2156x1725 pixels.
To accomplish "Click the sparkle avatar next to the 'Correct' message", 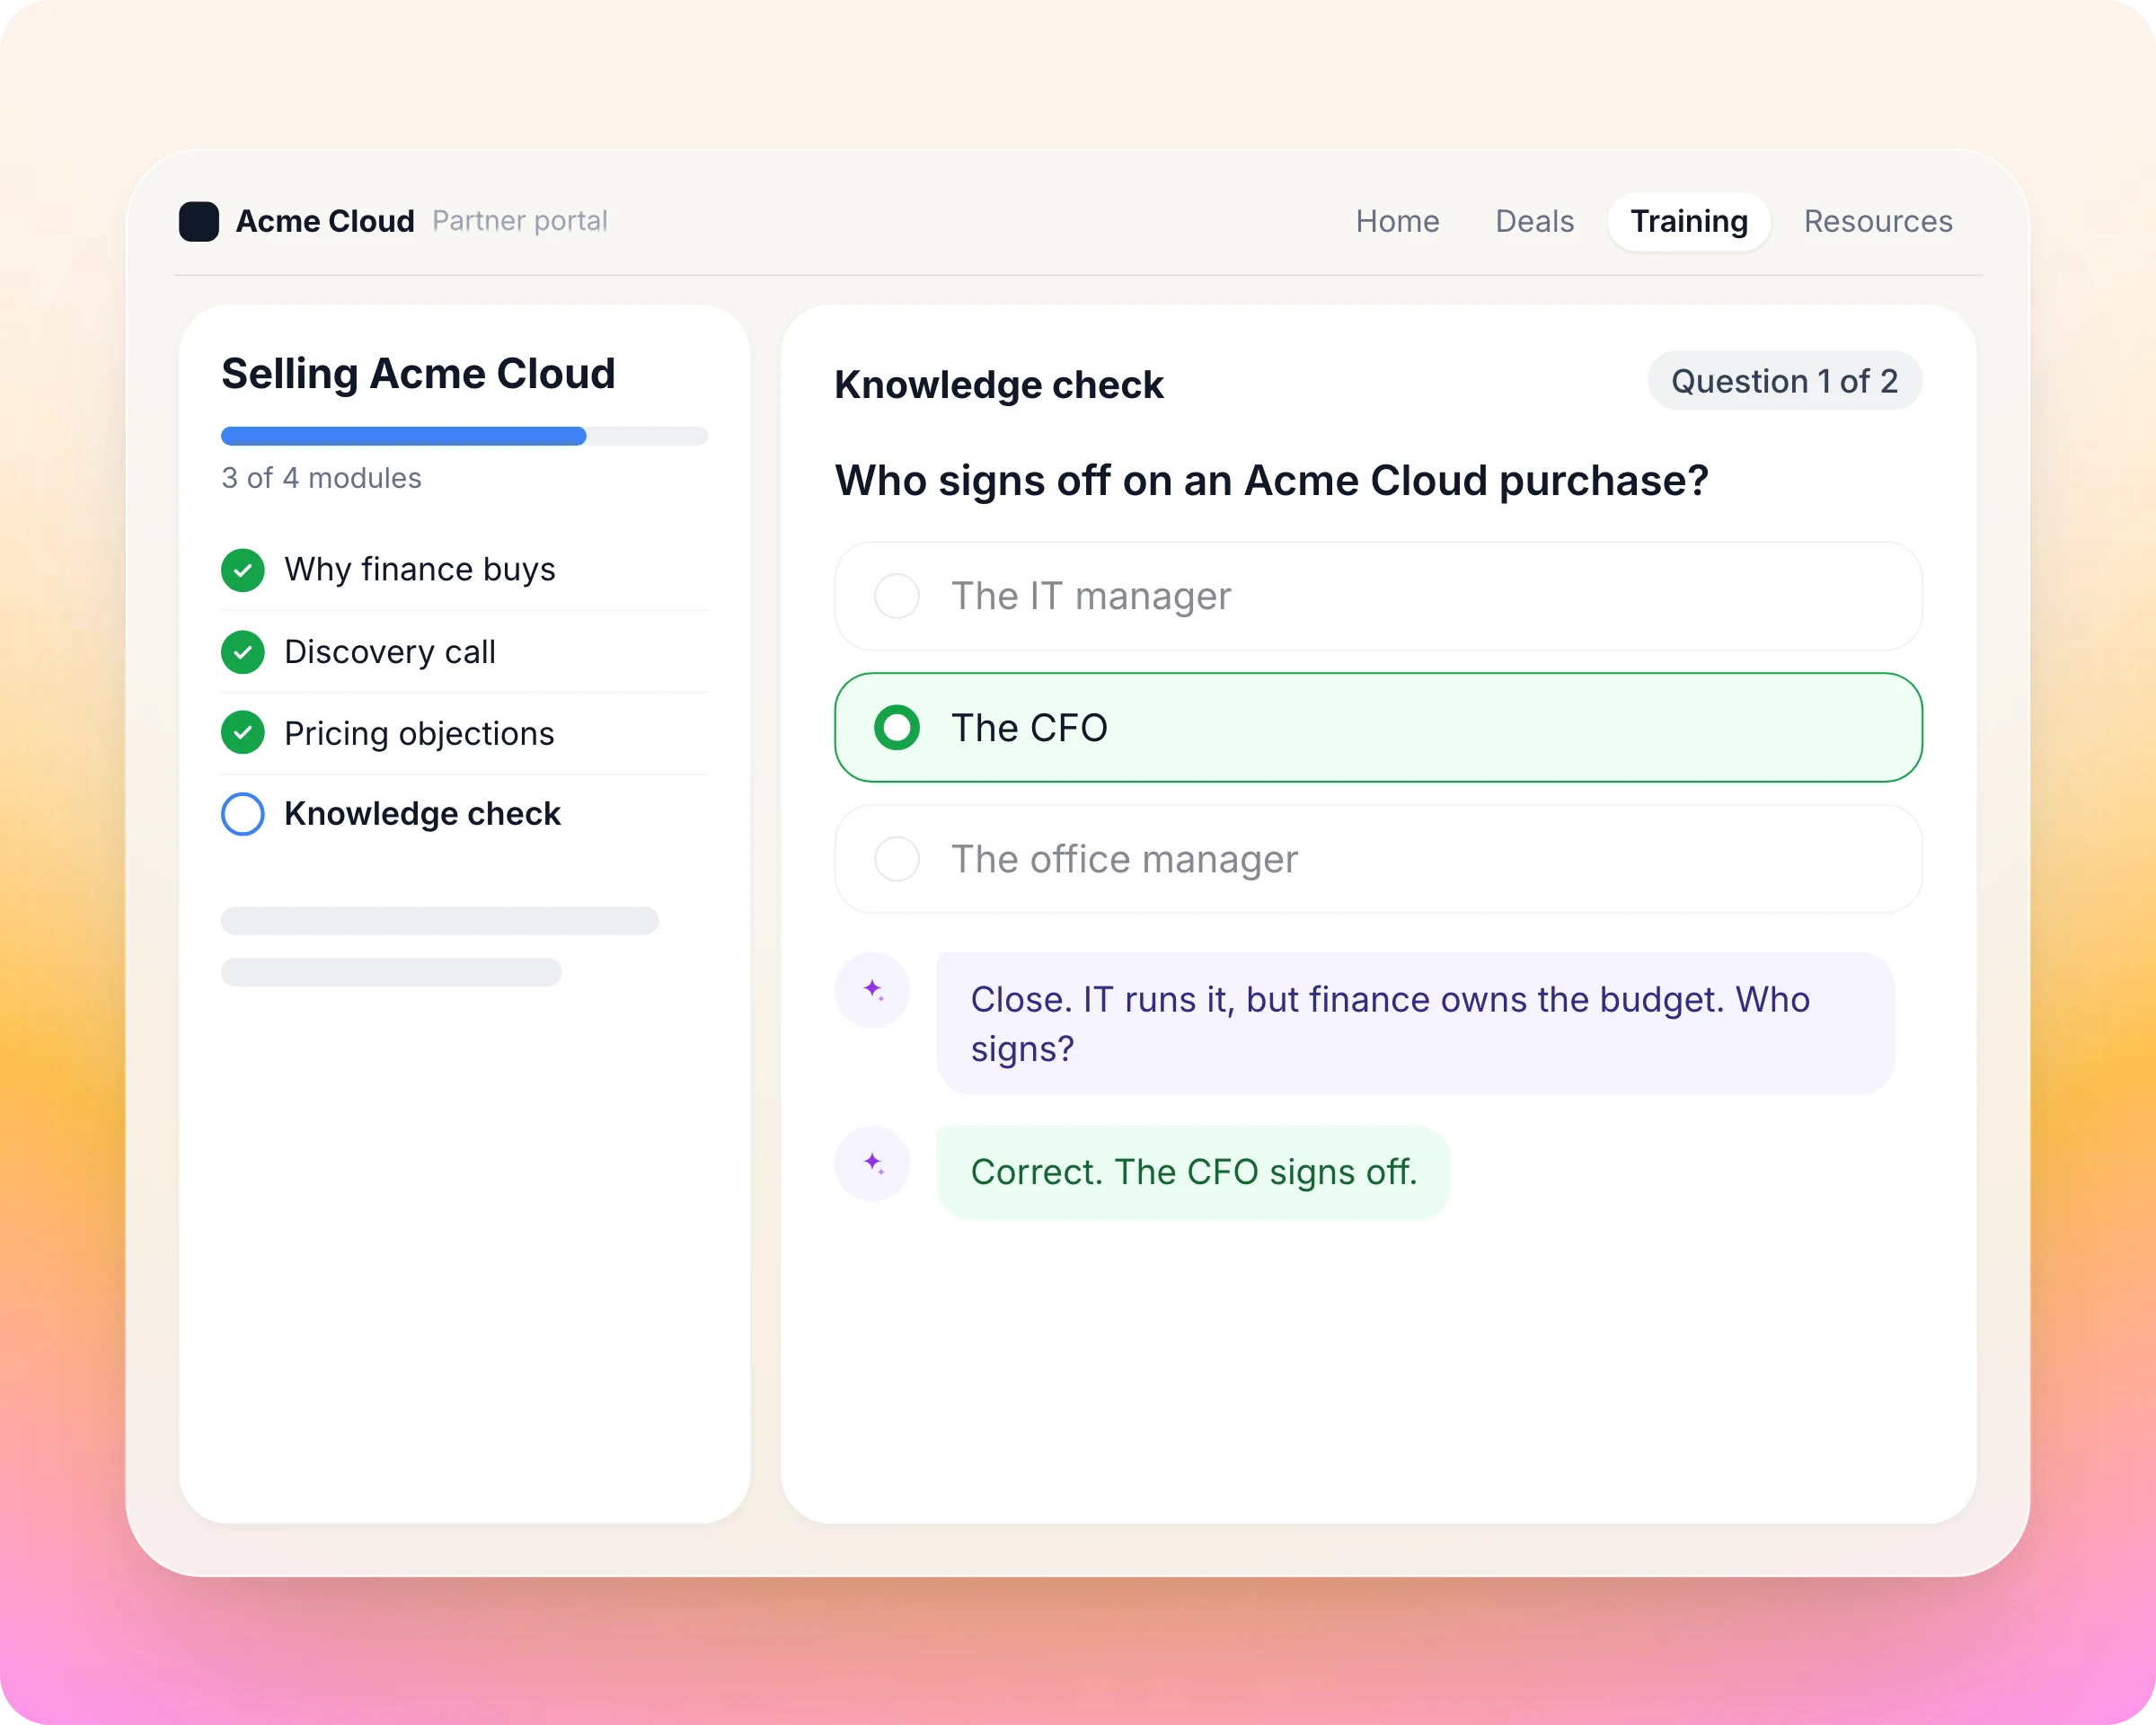I will 872,1164.
